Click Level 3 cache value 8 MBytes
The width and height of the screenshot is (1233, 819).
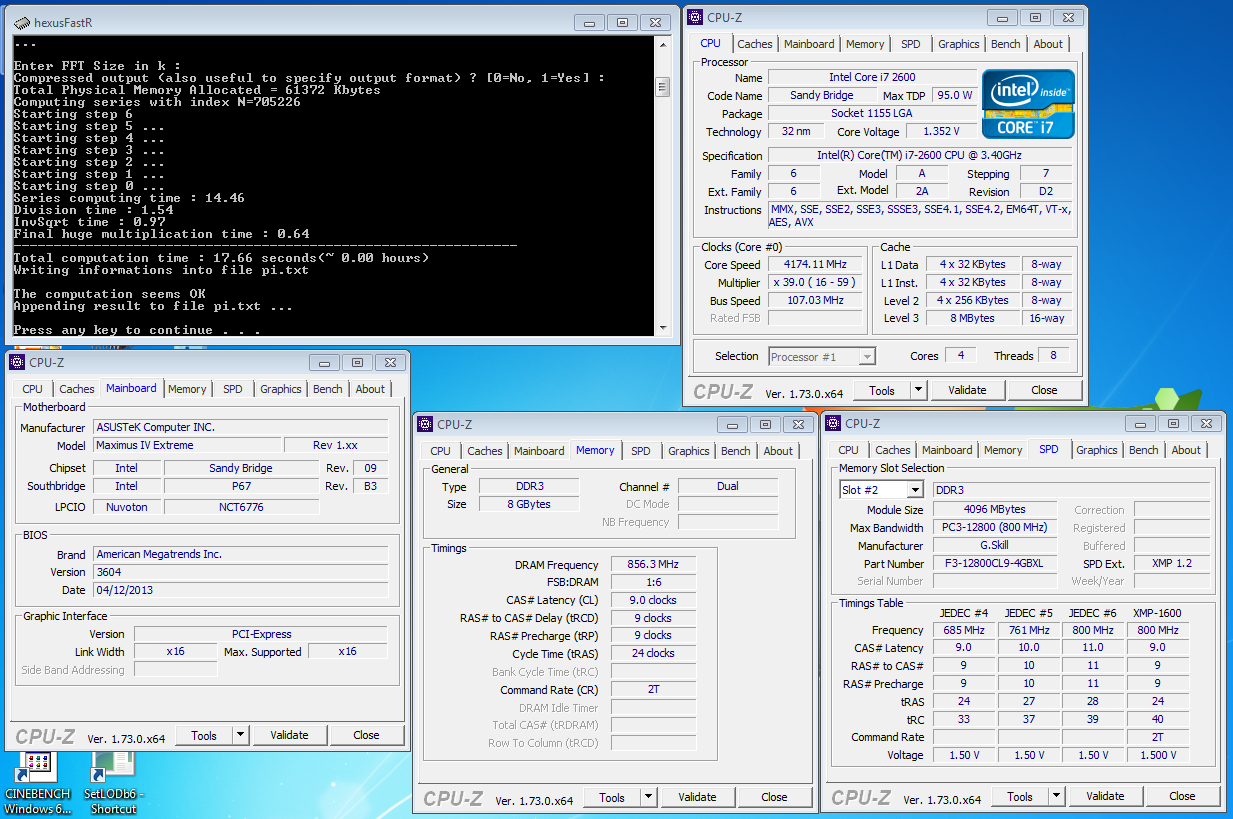point(973,318)
